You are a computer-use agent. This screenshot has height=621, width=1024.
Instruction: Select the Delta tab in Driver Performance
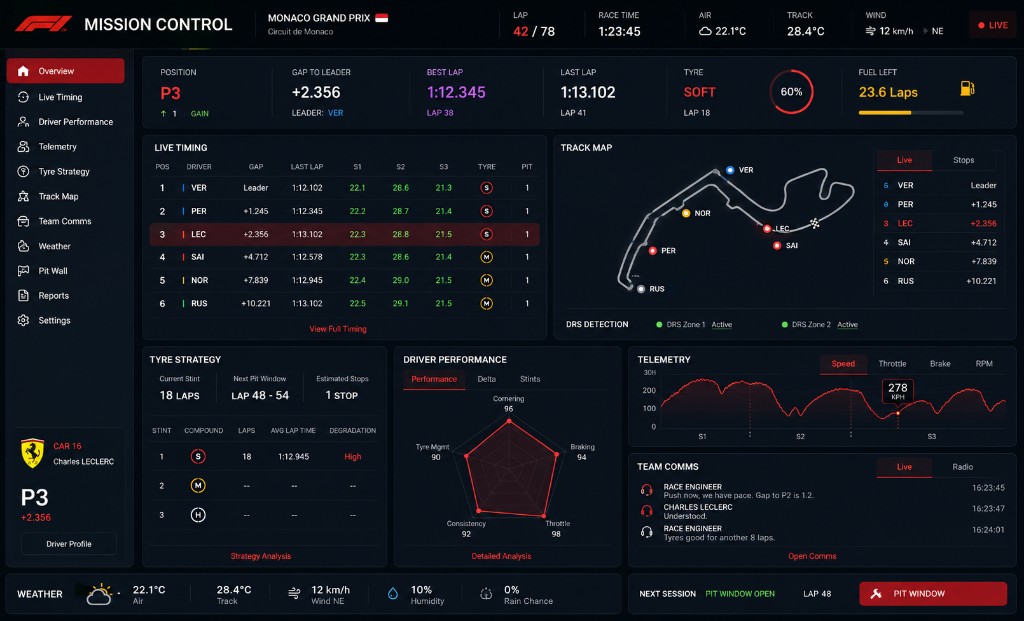pyautogui.click(x=487, y=379)
